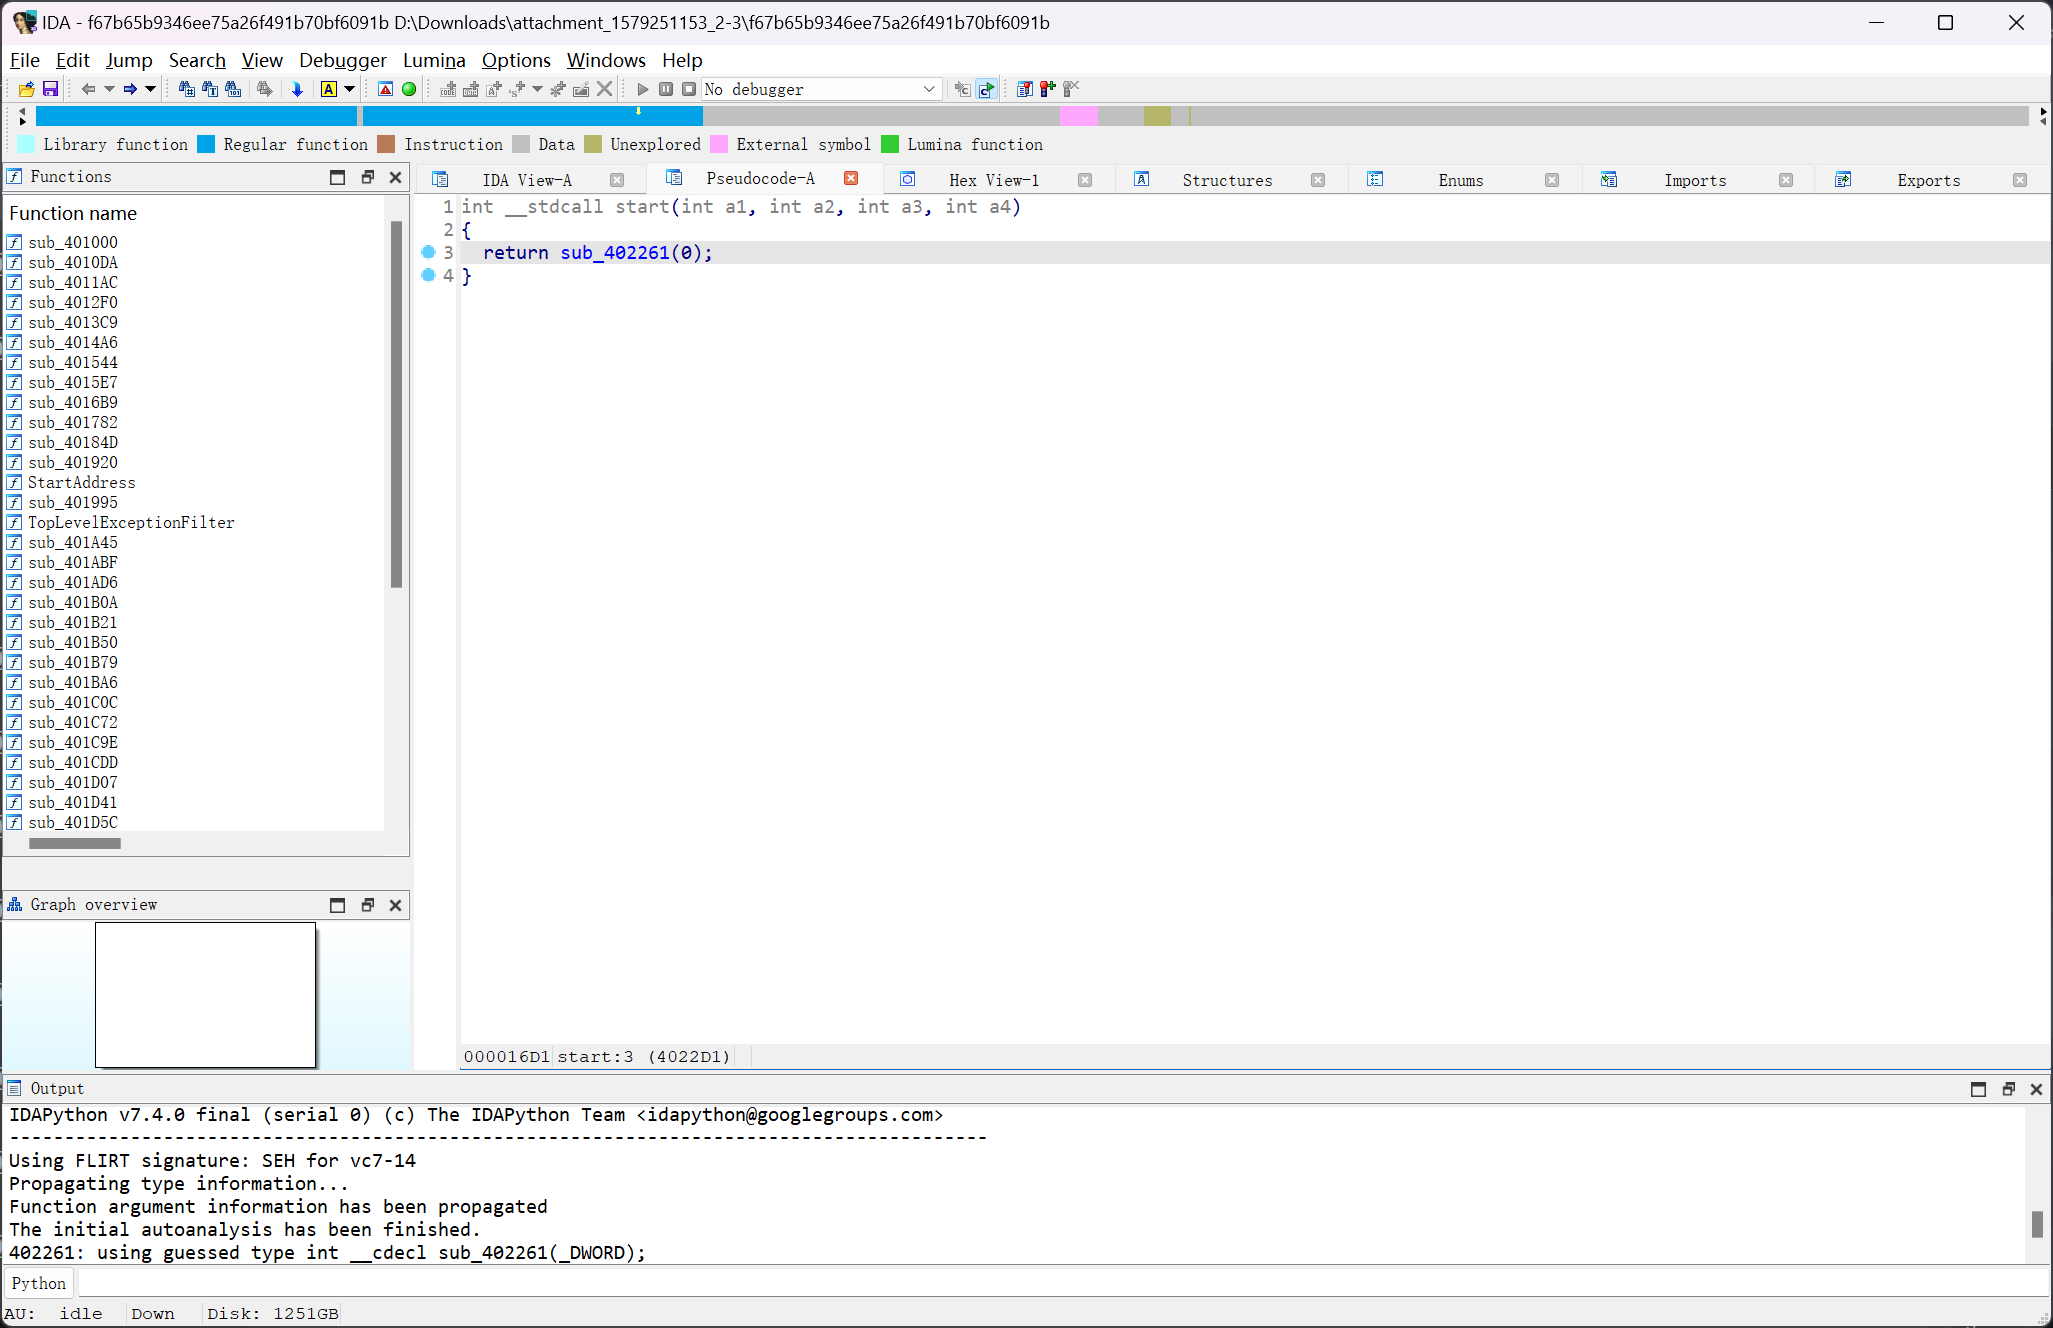The width and height of the screenshot is (2053, 1328).
Task: Start process with the play button
Action: tap(643, 89)
